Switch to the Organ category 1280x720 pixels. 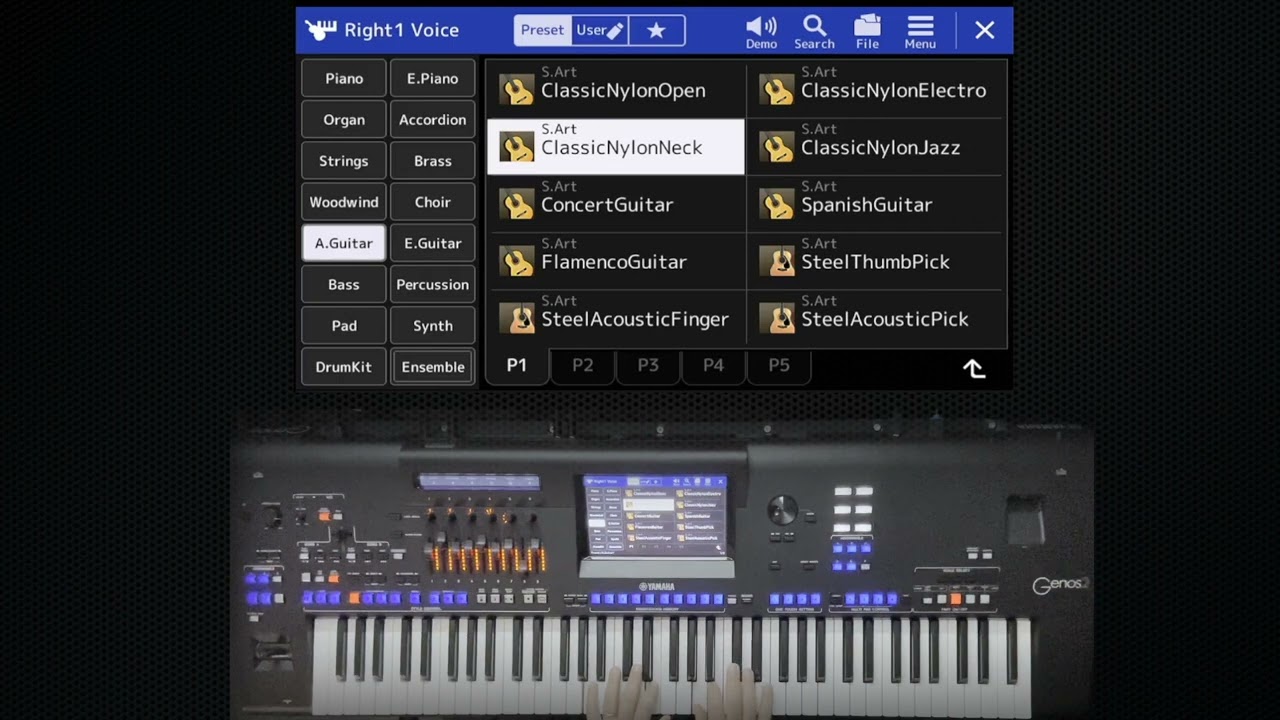click(344, 120)
